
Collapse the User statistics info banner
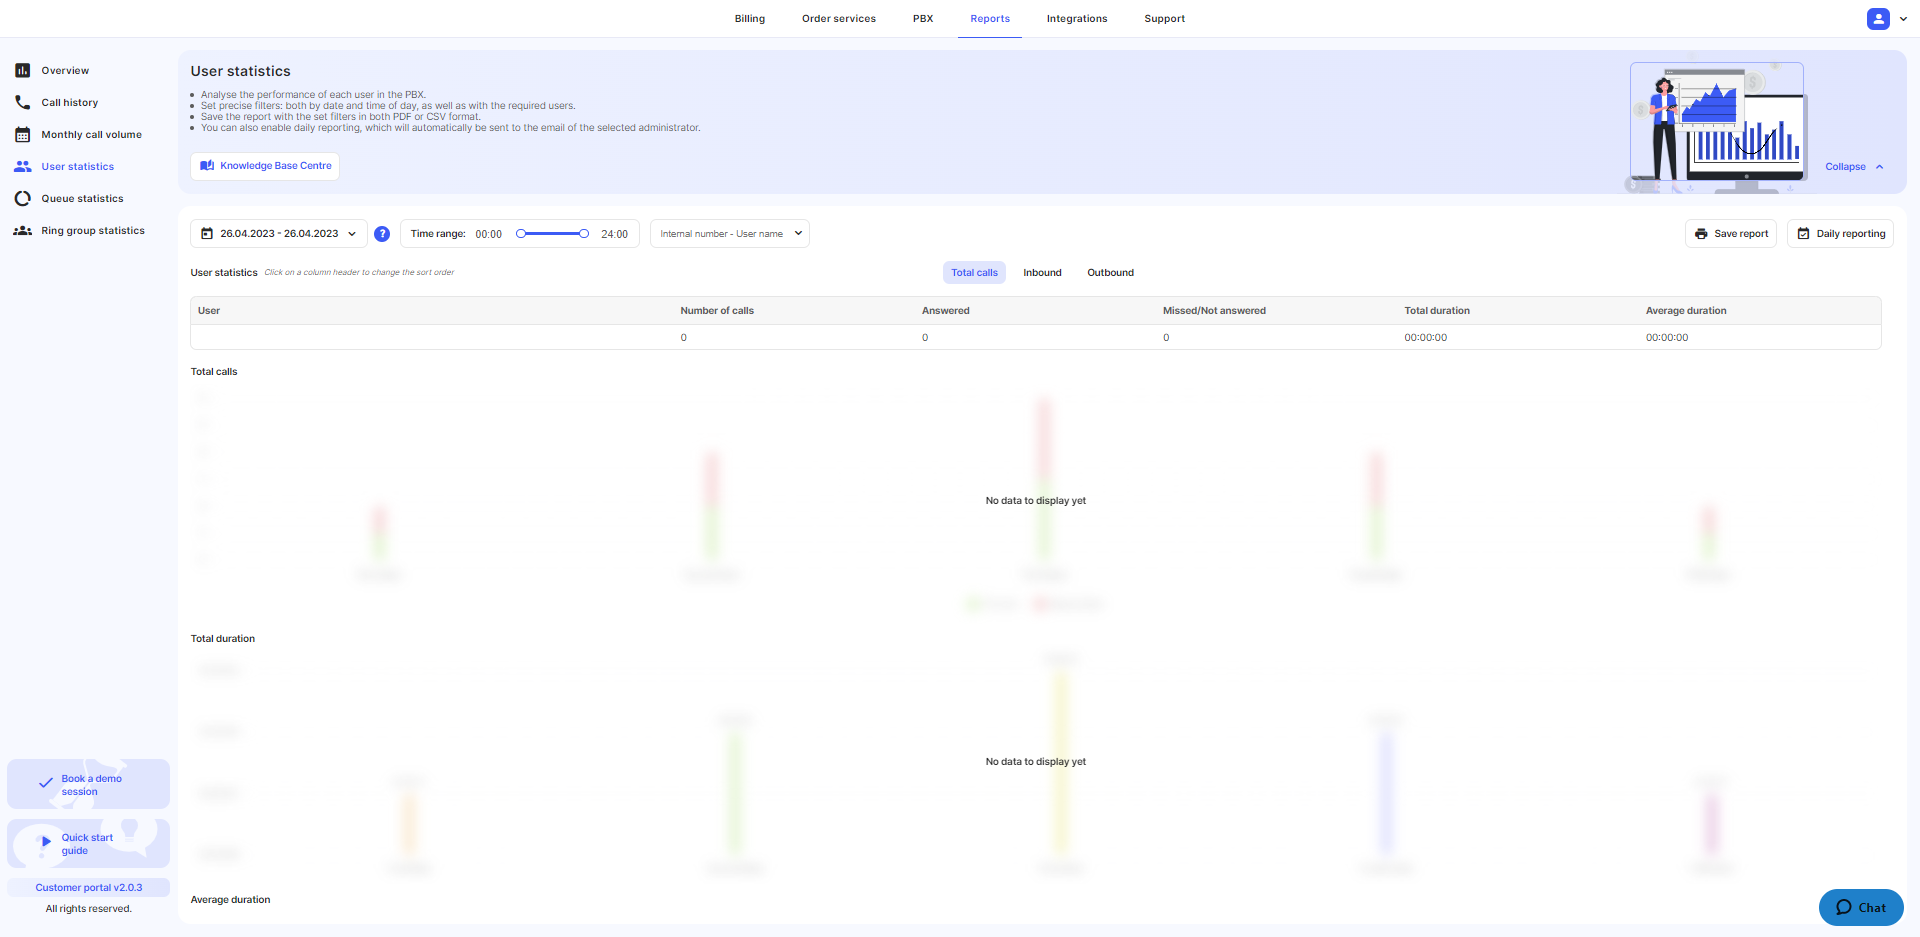[x=1854, y=167]
